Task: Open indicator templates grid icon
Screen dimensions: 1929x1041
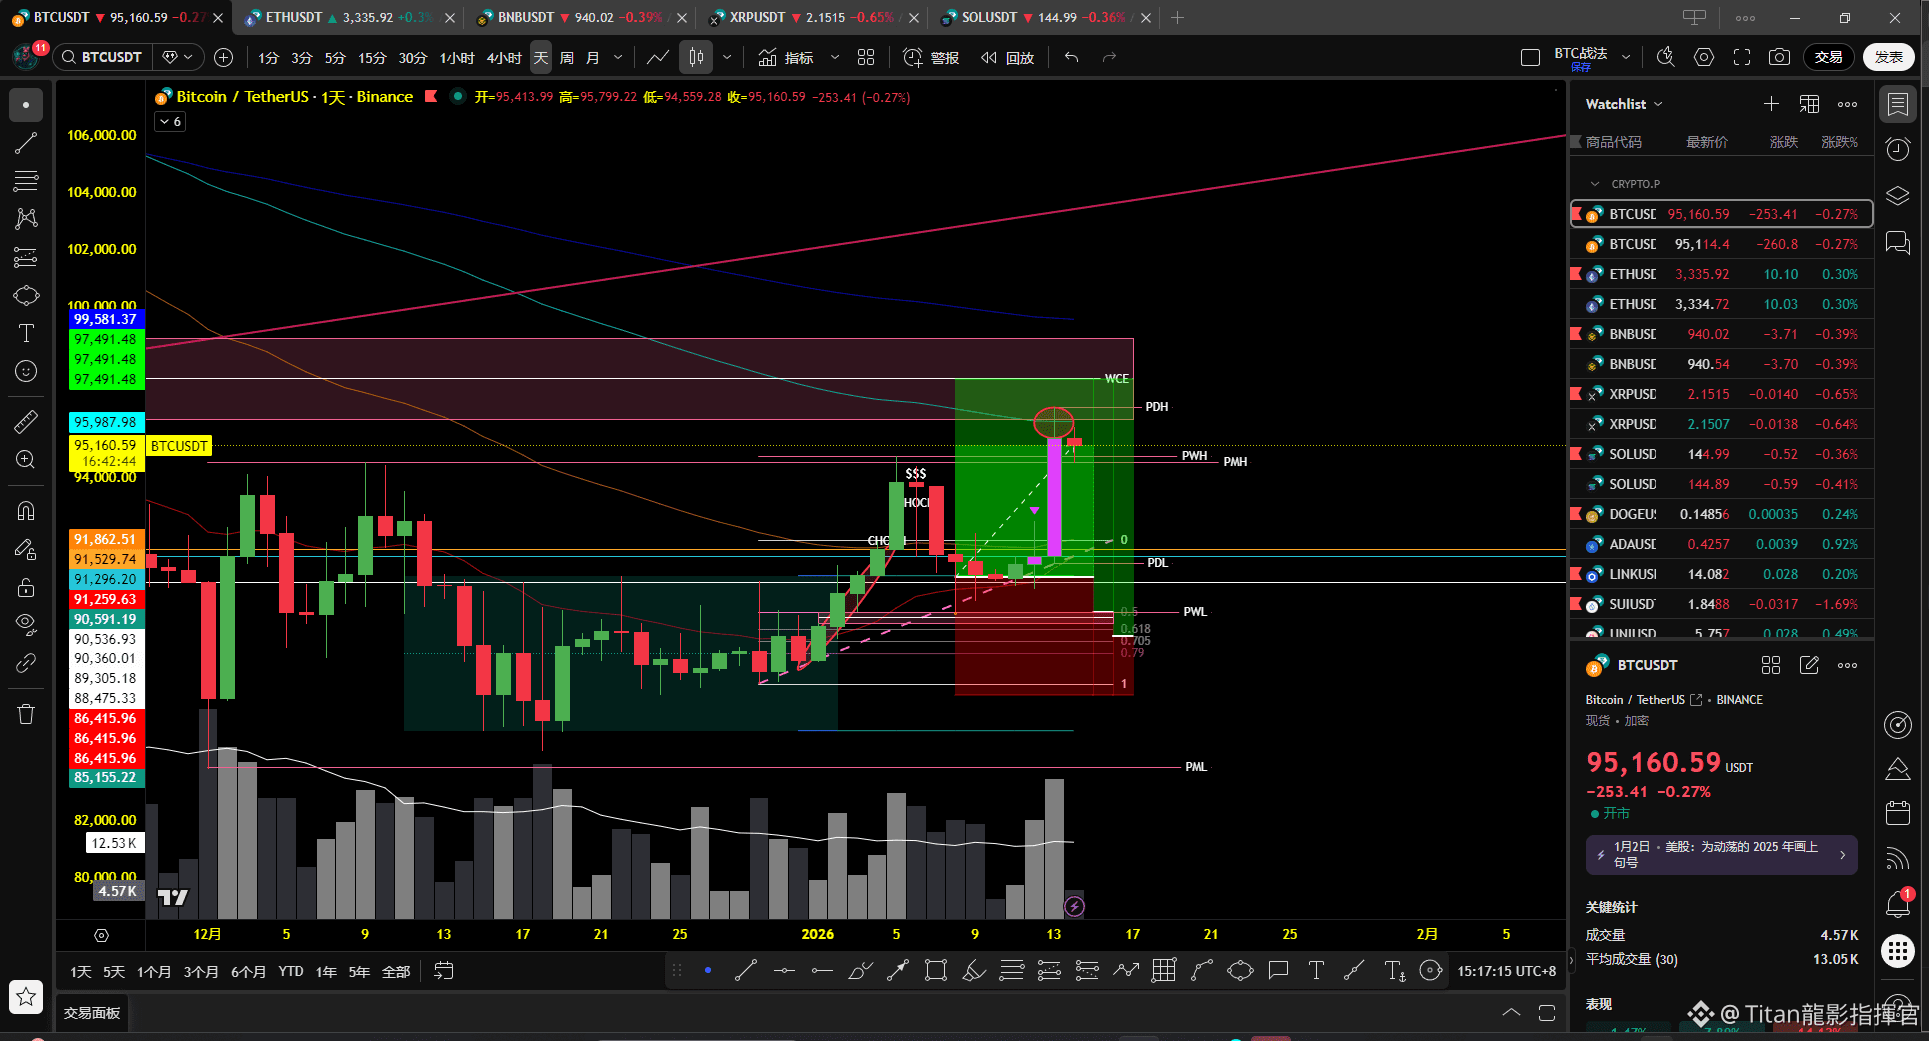Action: pos(866,58)
